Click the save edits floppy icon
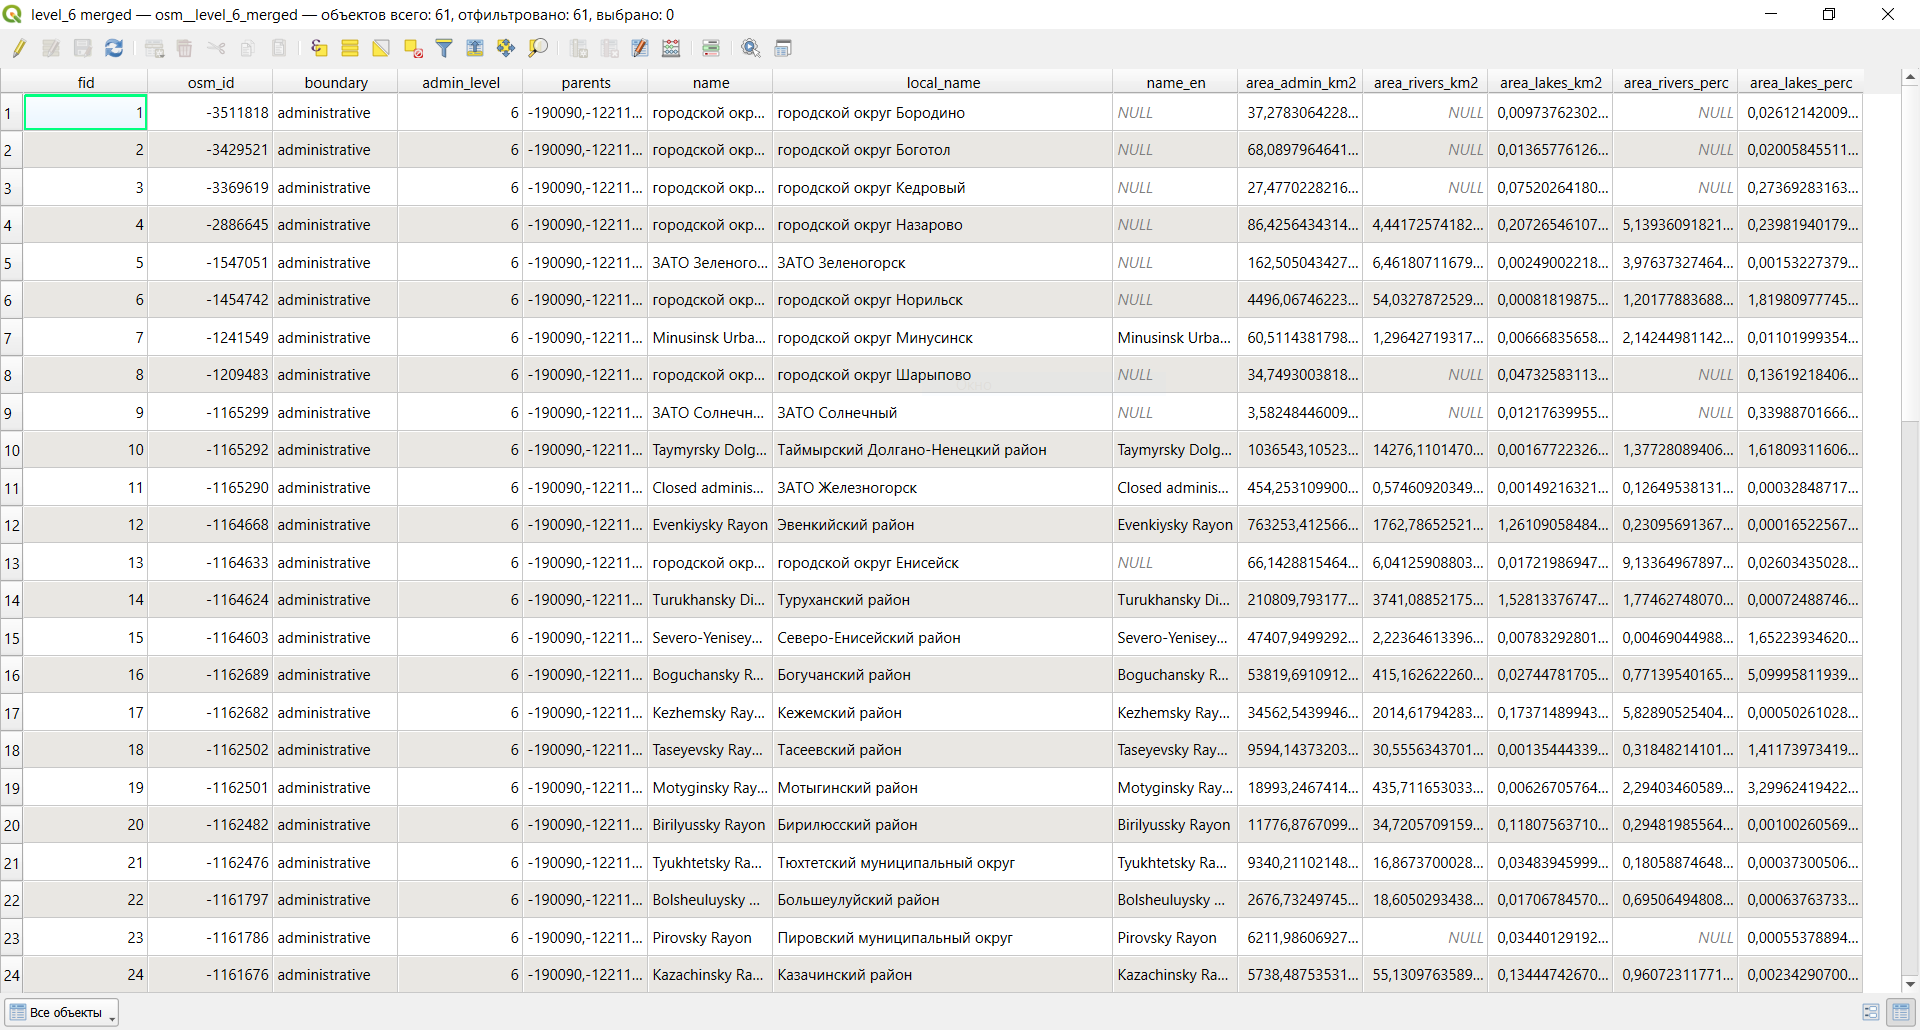 (x=82, y=48)
